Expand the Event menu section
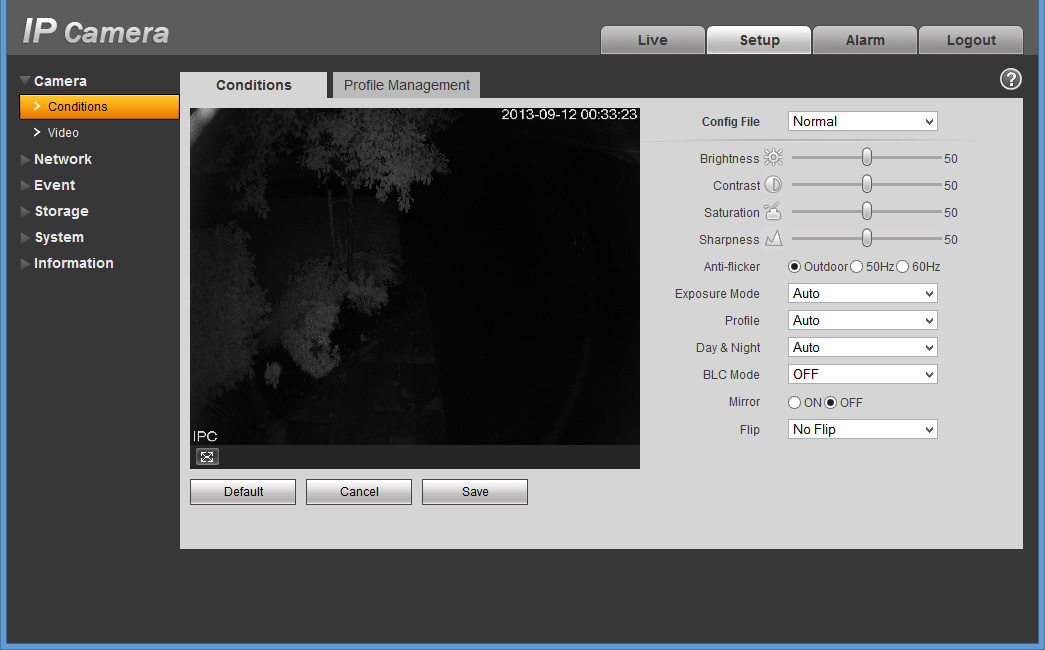Image resolution: width=1045 pixels, height=650 pixels. pyautogui.click(x=48, y=185)
